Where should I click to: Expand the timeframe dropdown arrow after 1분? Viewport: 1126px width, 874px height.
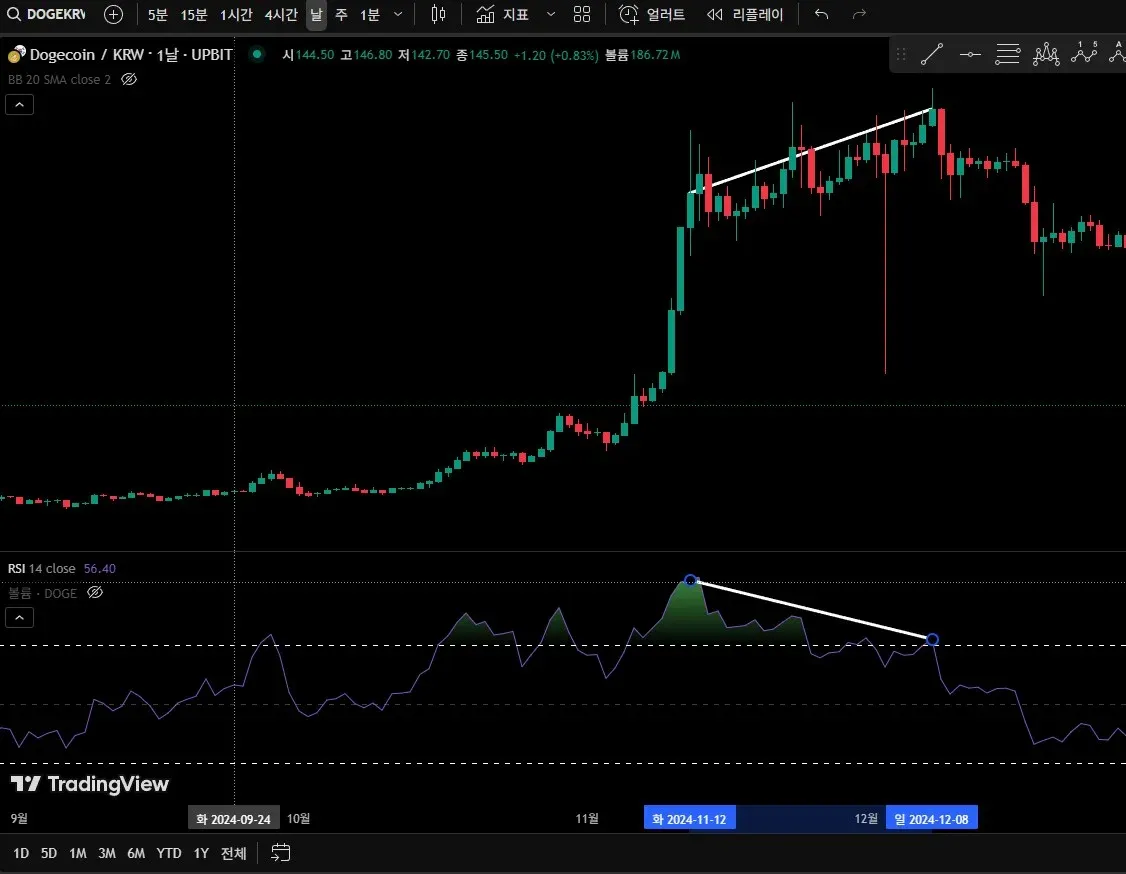398,14
